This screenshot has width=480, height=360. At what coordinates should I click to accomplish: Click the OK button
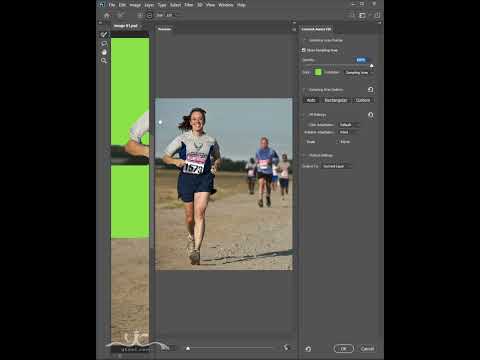pos(344,349)
